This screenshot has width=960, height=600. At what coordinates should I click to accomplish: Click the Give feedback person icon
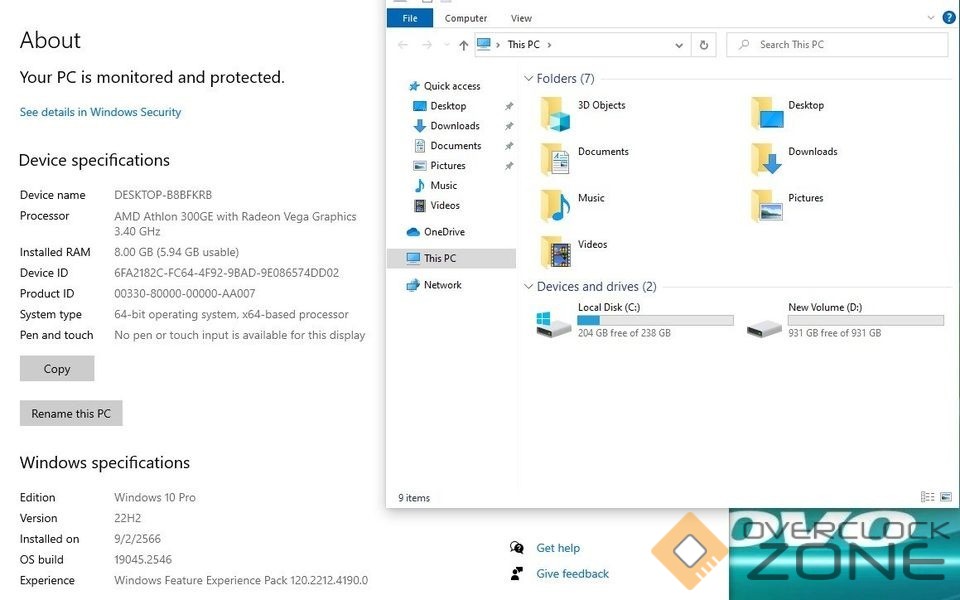click(x=517, y=574)
